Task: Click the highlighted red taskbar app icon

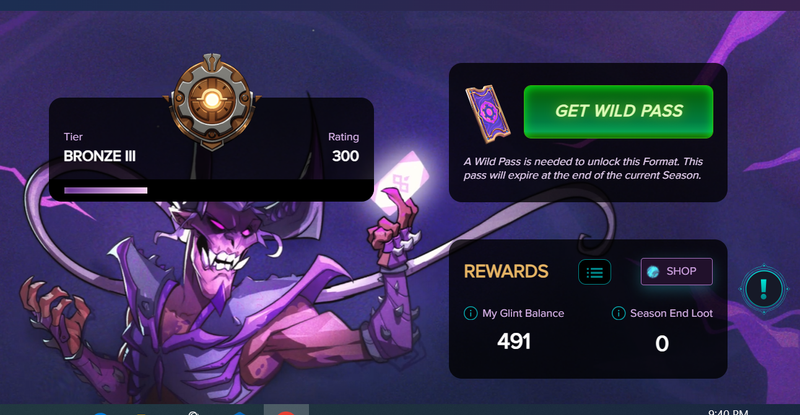Action: (286, 410)
